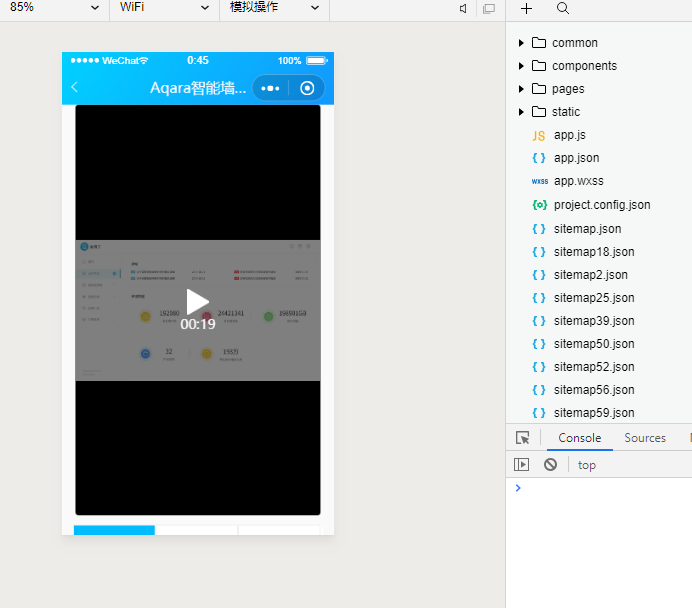Image resolution: width=692 pixels, height=608 pixels.
Task: Click the braces icon of sitemap.json
Action: [x=539, y=229]
